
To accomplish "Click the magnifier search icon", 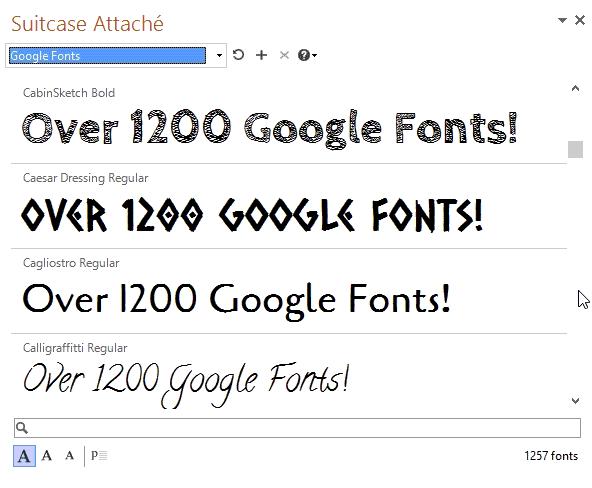I will (22, 428).
